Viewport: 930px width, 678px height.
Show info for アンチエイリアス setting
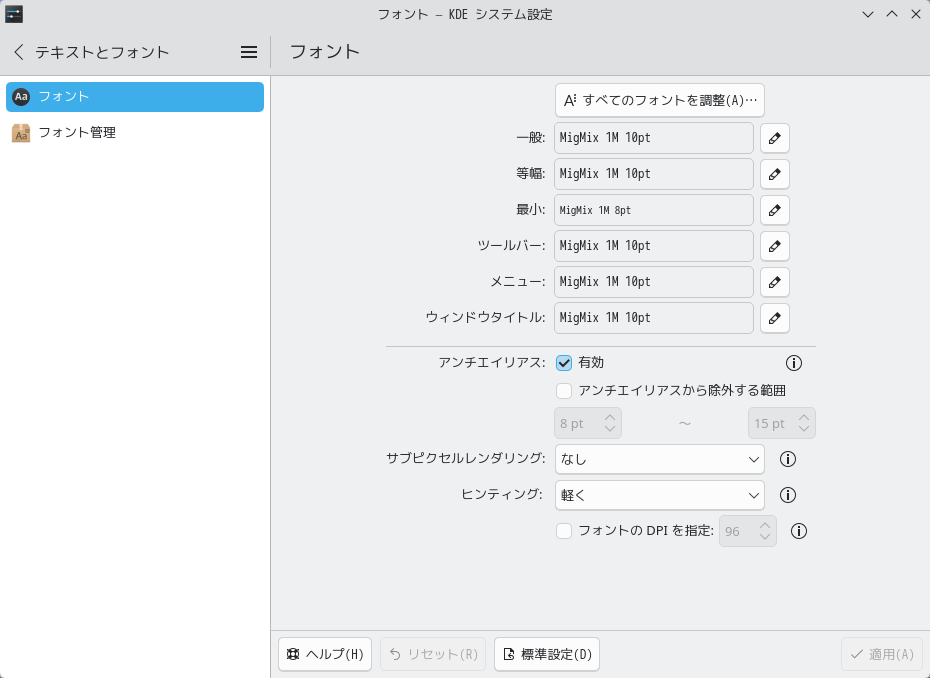[794, 363]
